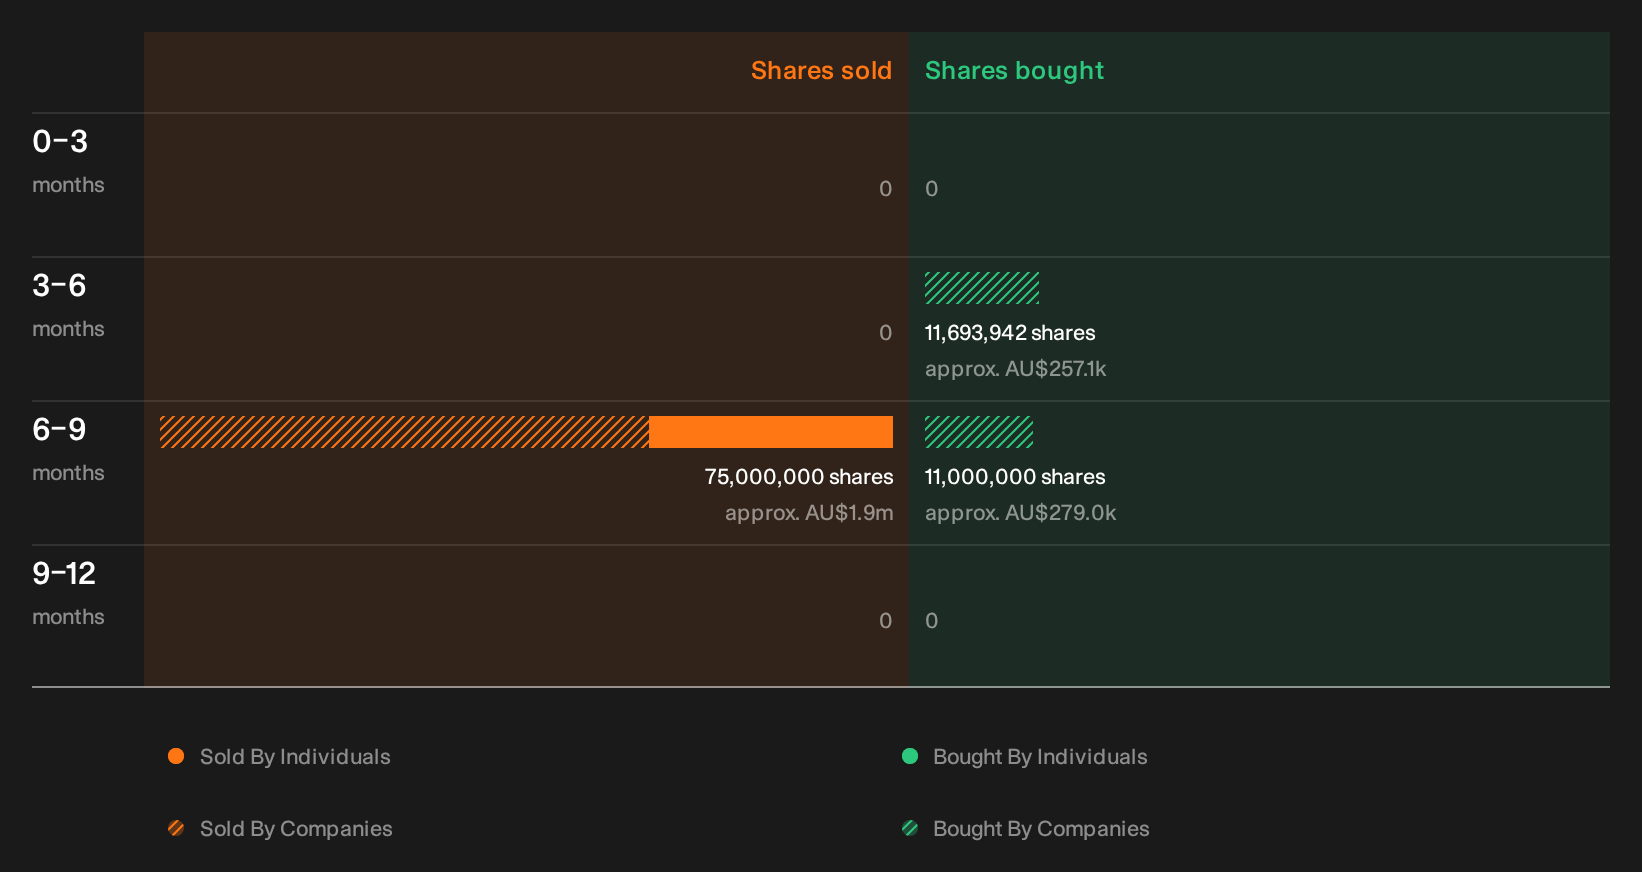Click the shares bought zero in 9-12 months
Image resolution: width=1642 pixels, height=872 pixels.
[931, 621]
